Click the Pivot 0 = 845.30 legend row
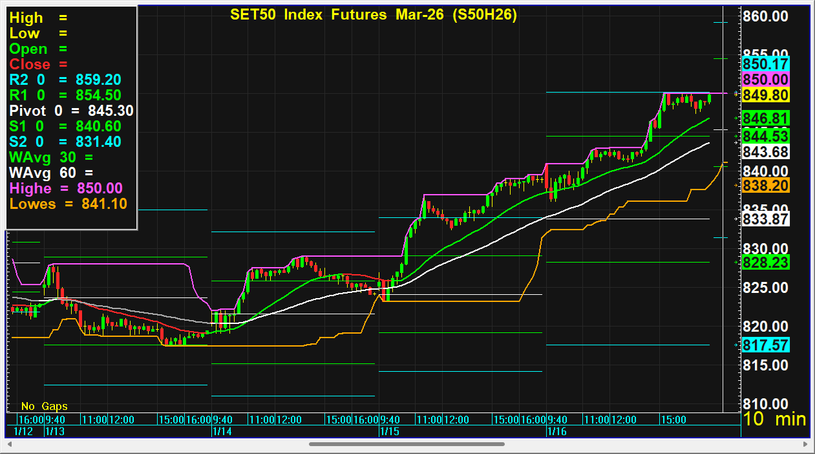The image size is (815, 454). [x=70, y=110]
